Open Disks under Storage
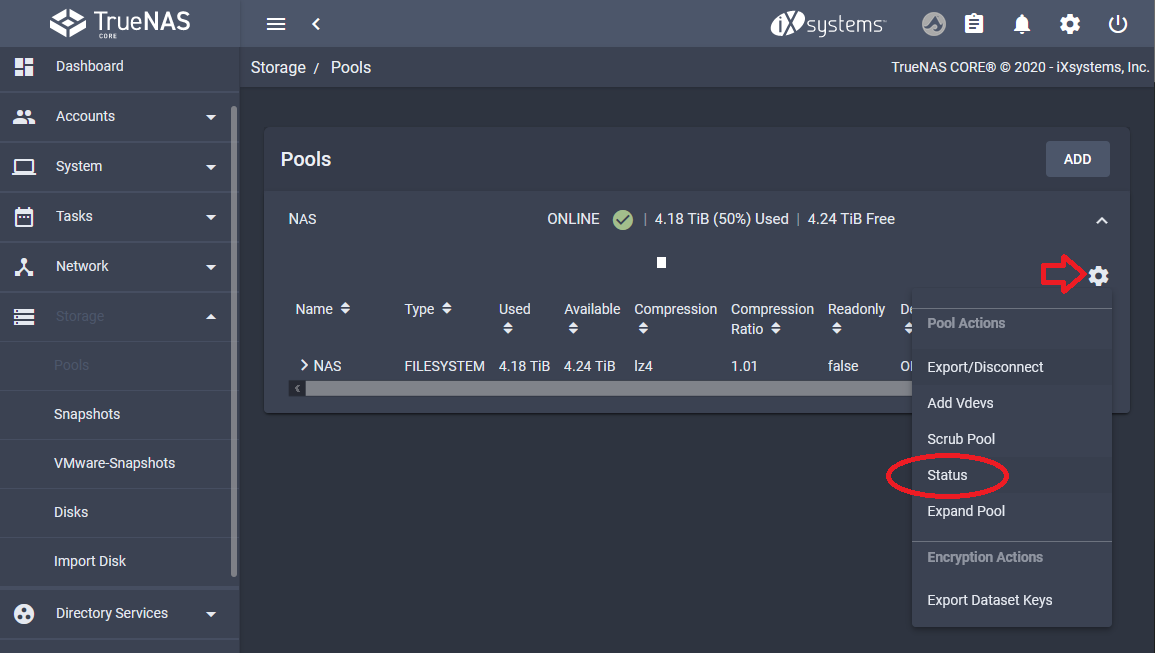This screenshot has width=1155, height=653. click(x=71, y=512)
